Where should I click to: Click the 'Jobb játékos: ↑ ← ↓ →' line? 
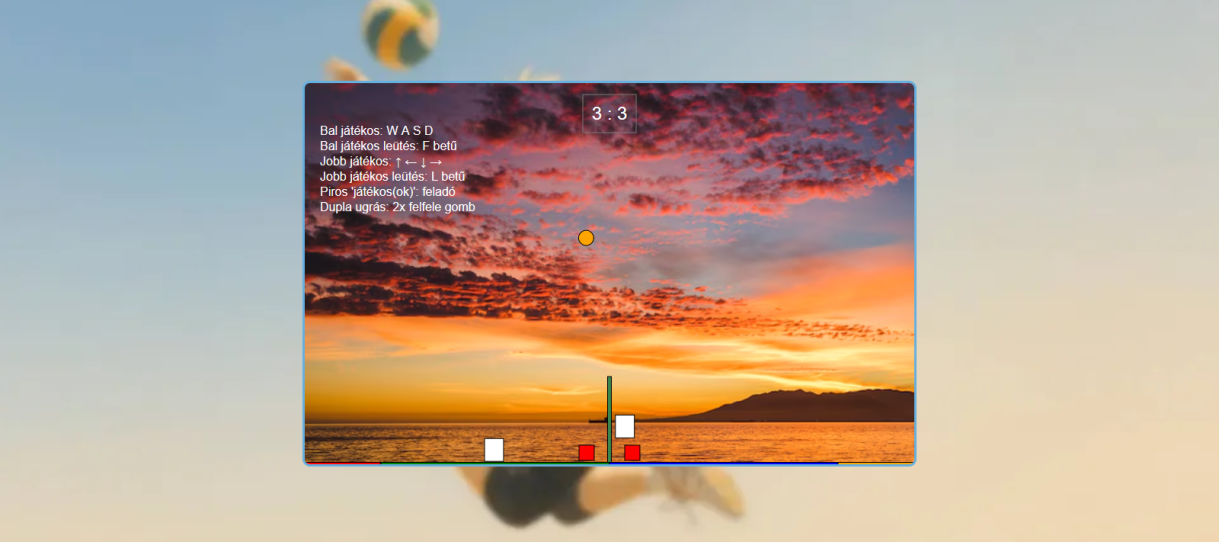point(381,161)
